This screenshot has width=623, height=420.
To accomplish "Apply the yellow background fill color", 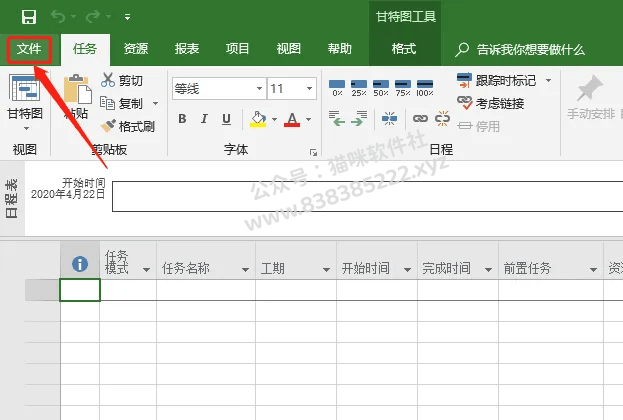I will pyautogui.click(x=258, y=119).
